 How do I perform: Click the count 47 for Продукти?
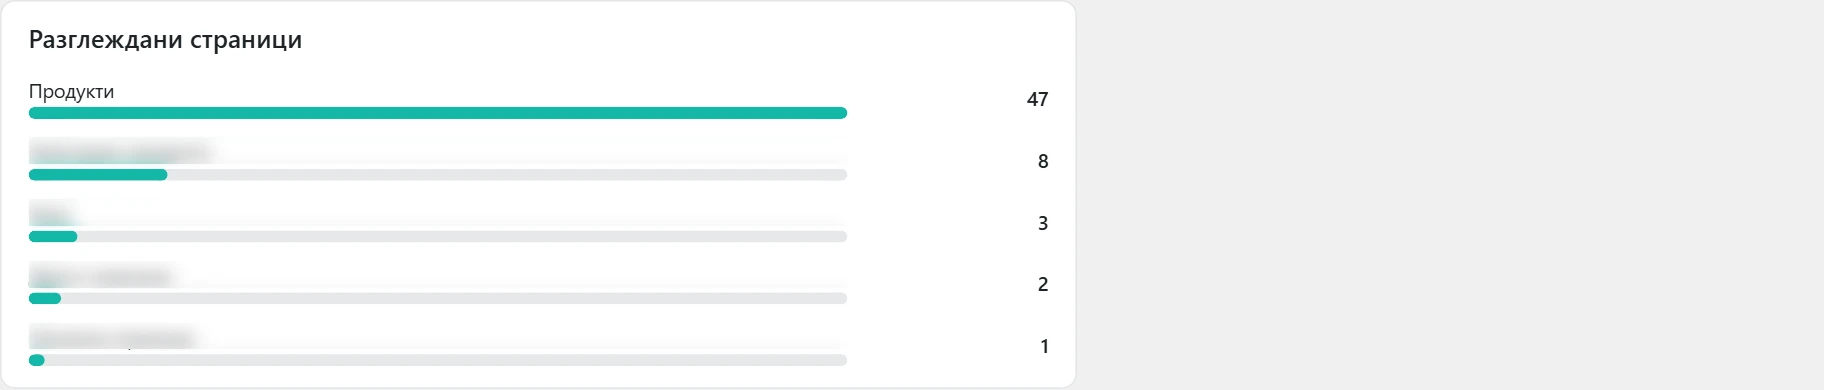(x=1037, y=99)
